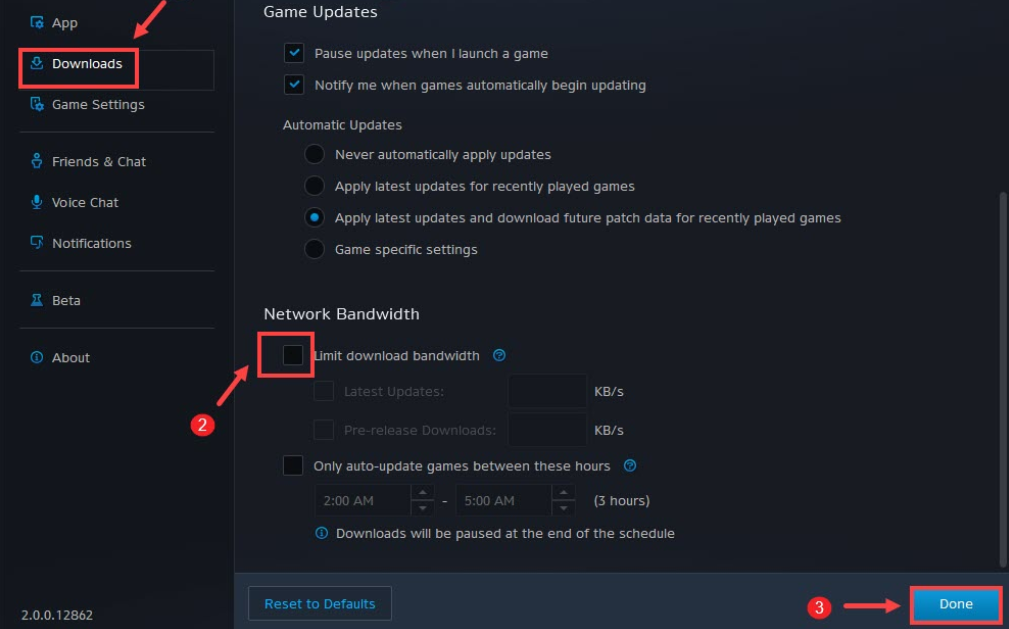
Task: Decrease the 5:00 AM end time stepper
Action: [563, 509]
